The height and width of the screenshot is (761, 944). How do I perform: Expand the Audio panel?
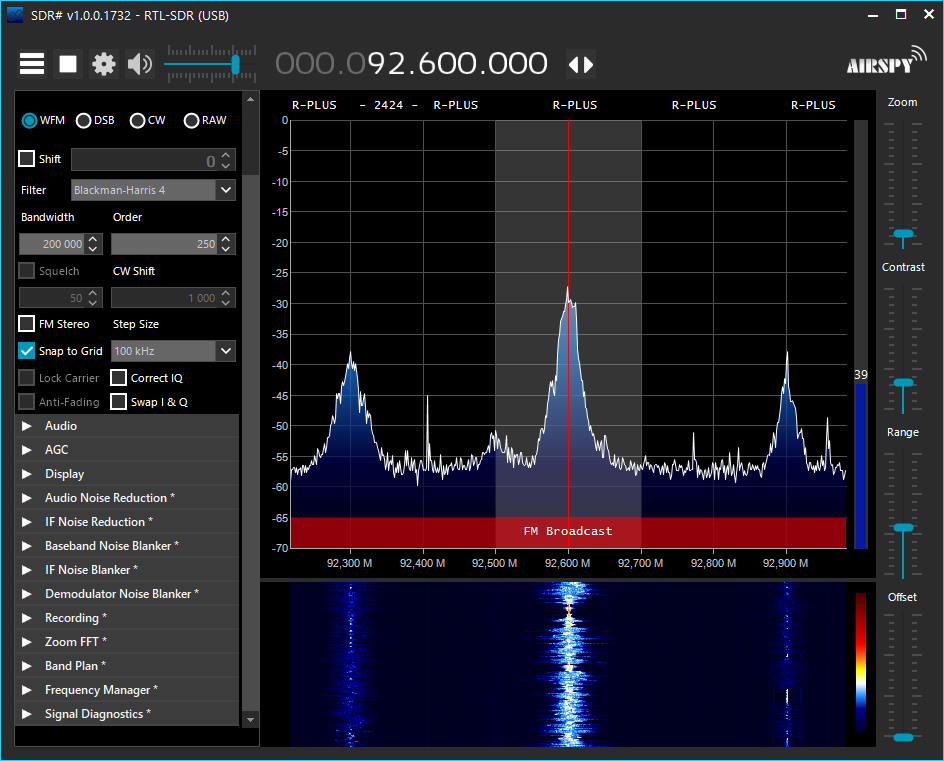[x=126, y=426]
